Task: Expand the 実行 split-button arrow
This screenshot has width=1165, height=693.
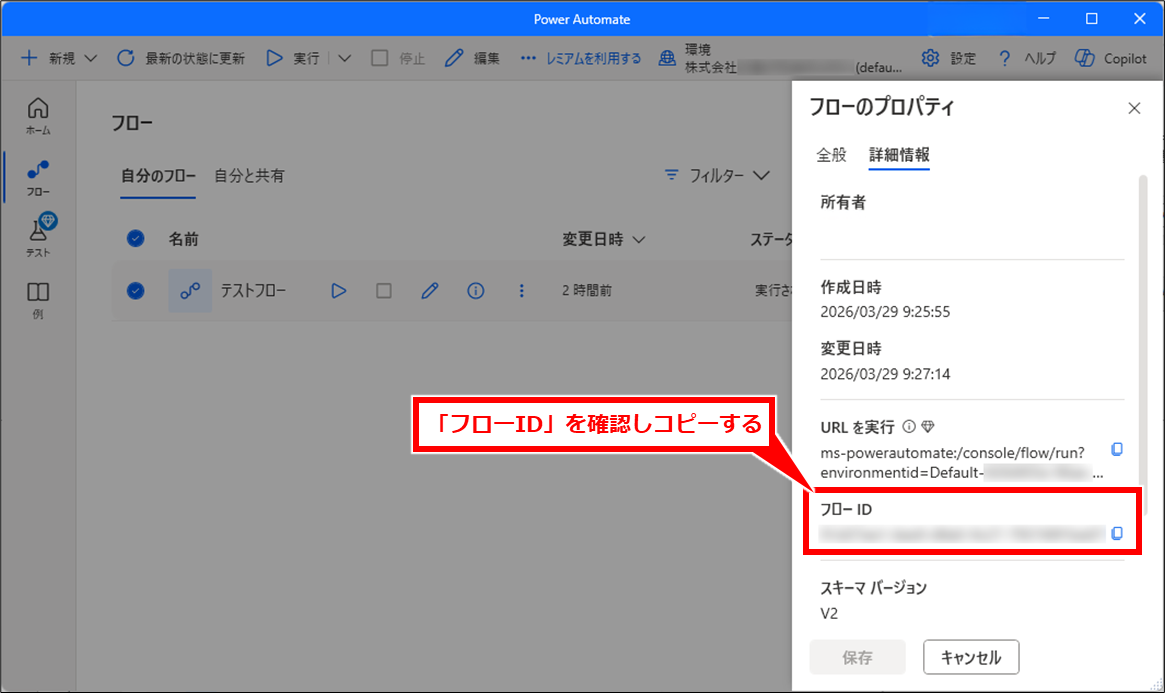Action: (345, 58)
